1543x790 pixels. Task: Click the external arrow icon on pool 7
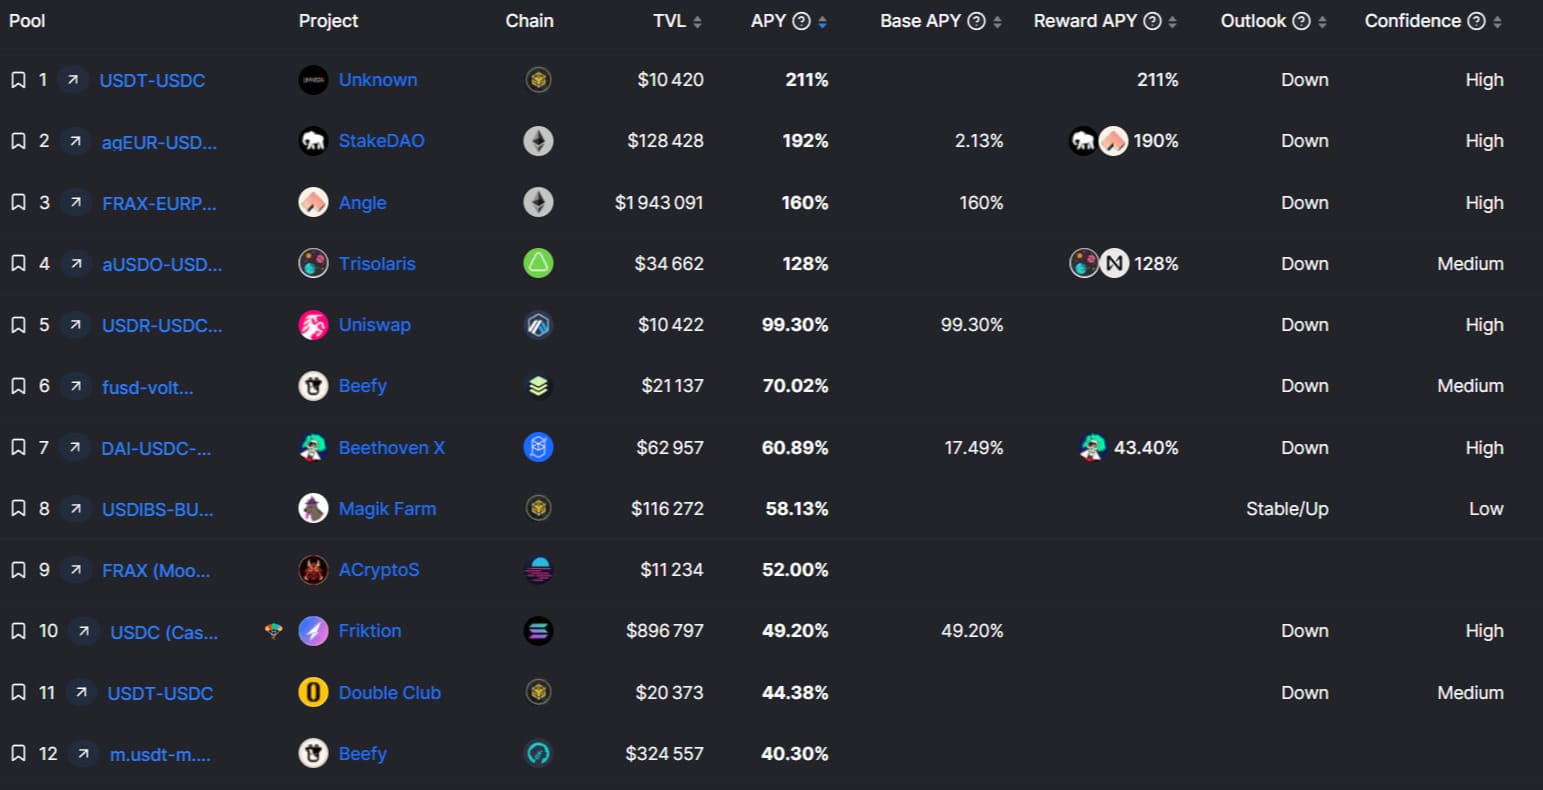pyautogui.click(x=74, y=448)
